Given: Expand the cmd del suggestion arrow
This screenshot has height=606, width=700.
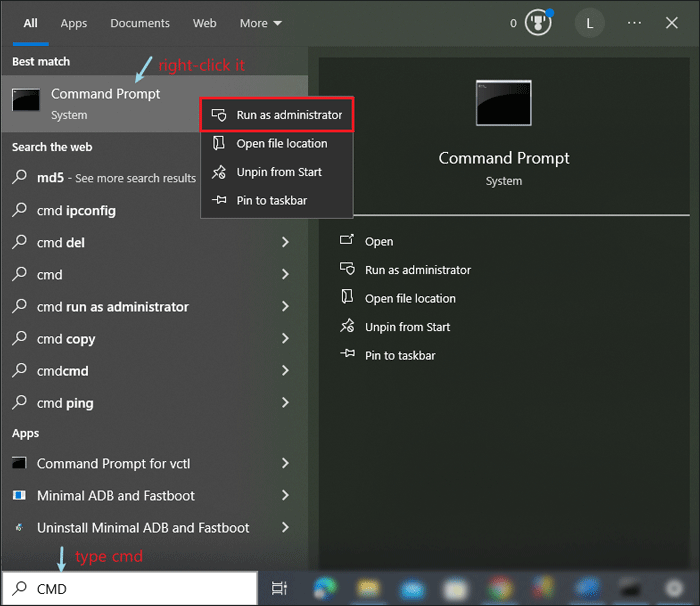Looking at the screenshot, I should click(285, 242).
